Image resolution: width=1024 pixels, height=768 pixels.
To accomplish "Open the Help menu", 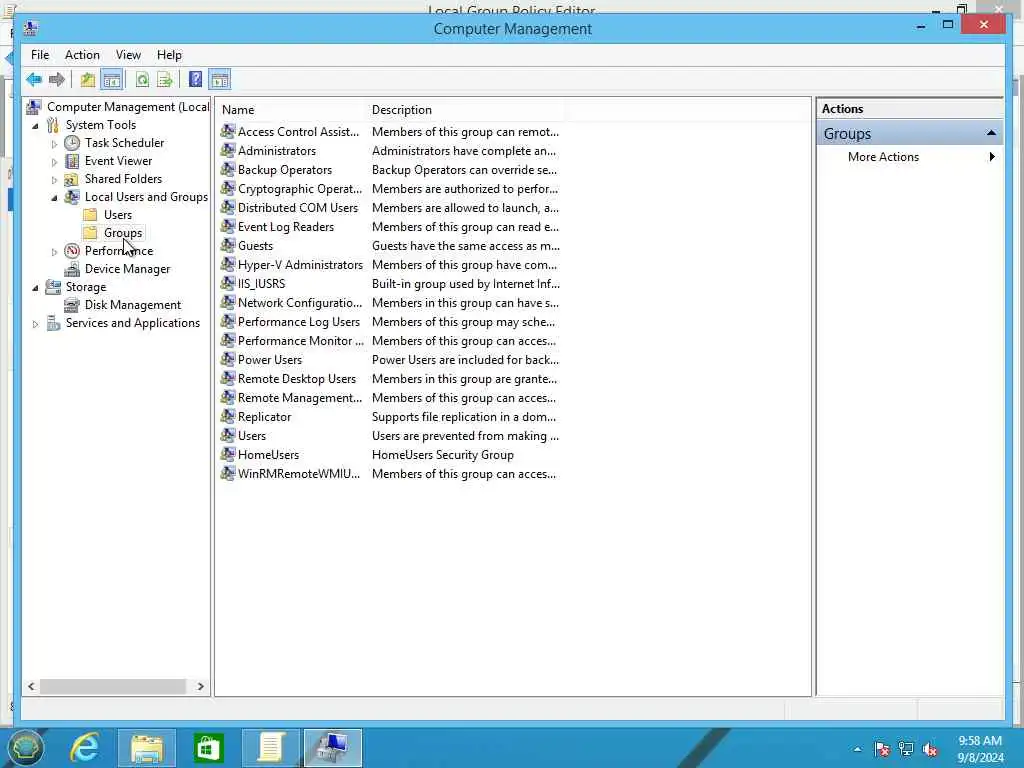I will pyautogui.click(x=169, y=55).
